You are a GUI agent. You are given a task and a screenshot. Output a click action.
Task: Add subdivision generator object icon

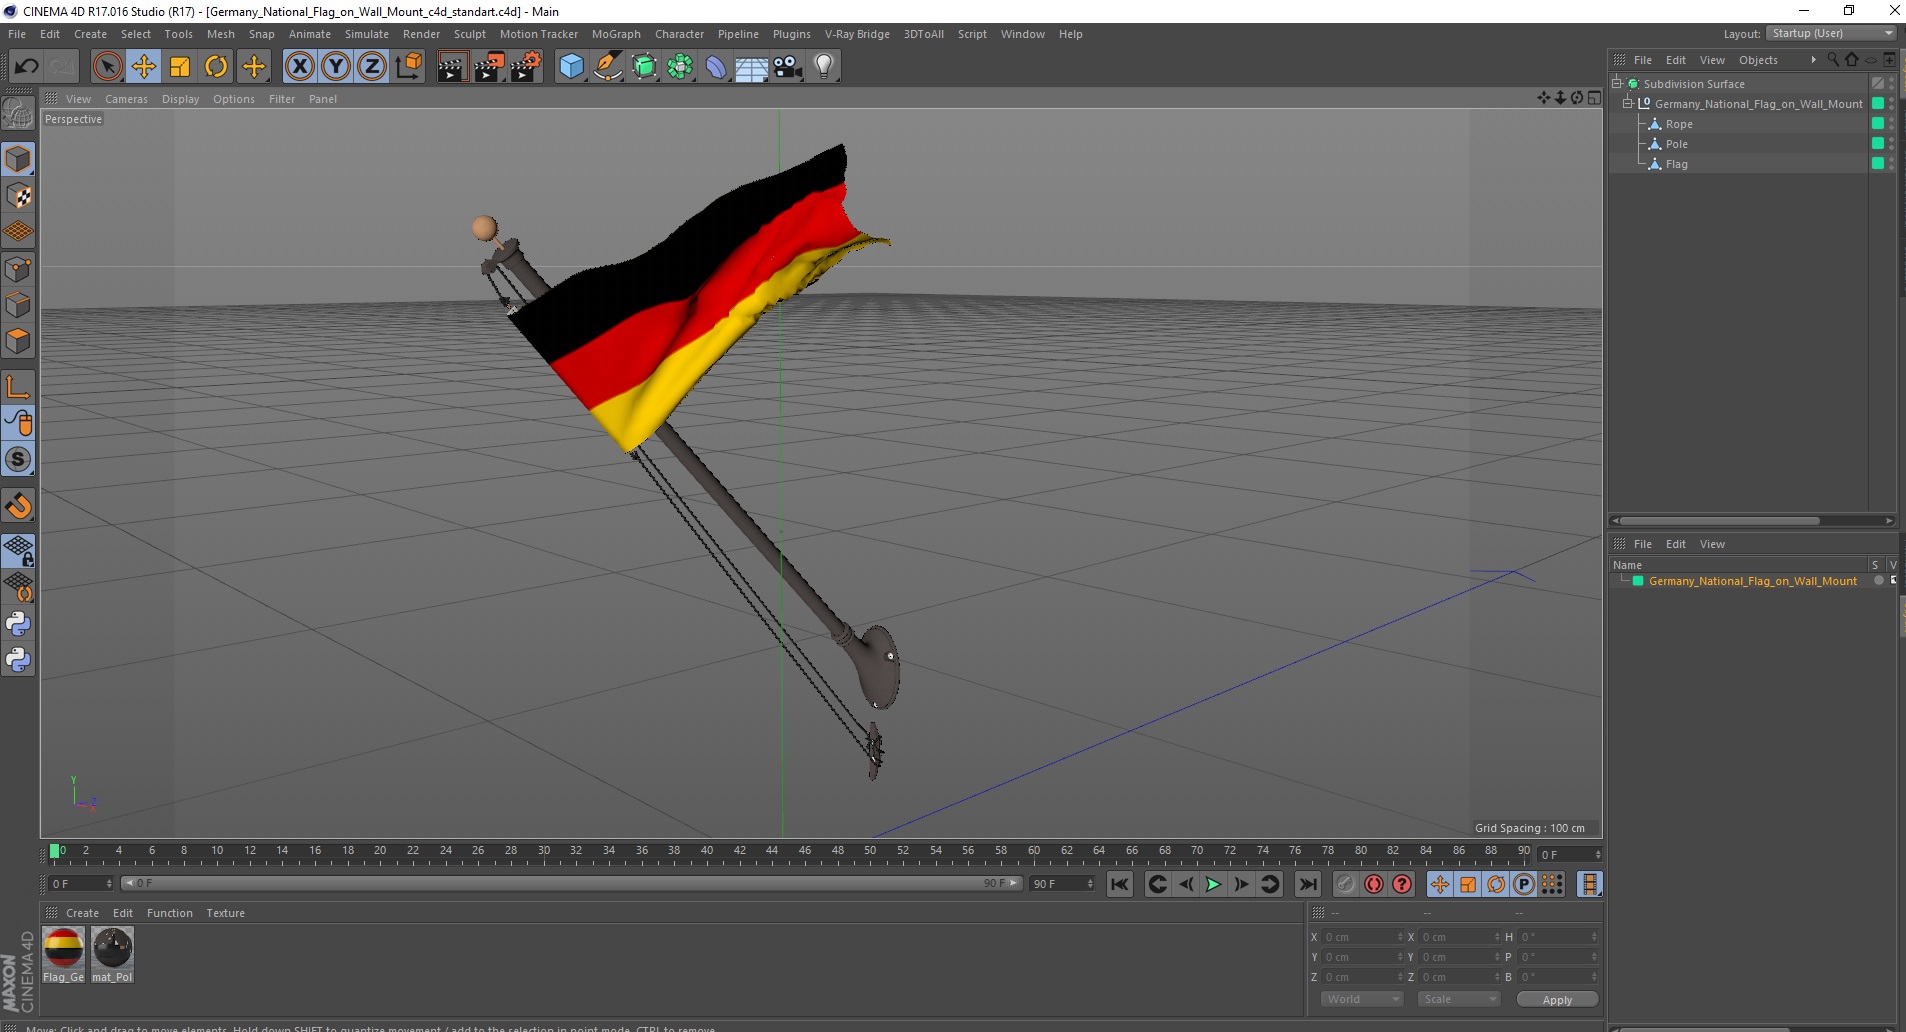click(644, 67)
